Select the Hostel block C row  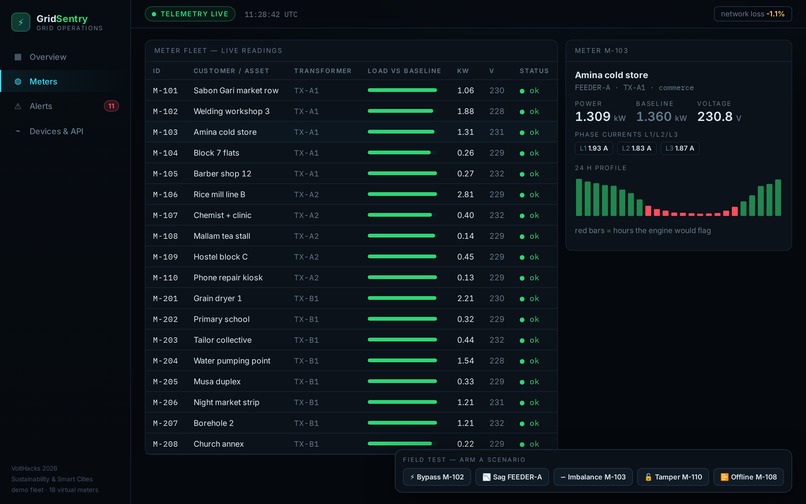click(351, 257)
